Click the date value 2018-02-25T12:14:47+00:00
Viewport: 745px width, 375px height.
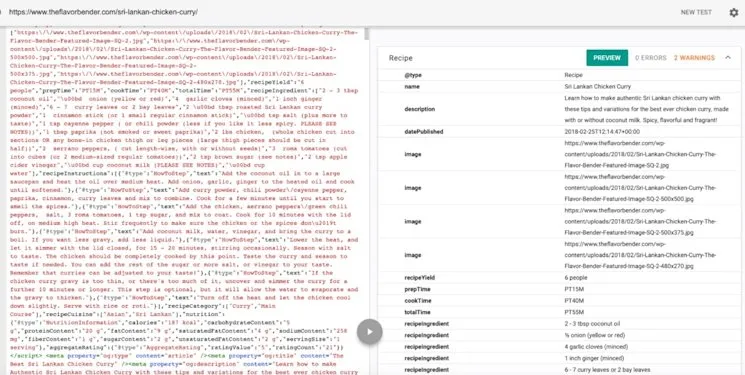602,132
